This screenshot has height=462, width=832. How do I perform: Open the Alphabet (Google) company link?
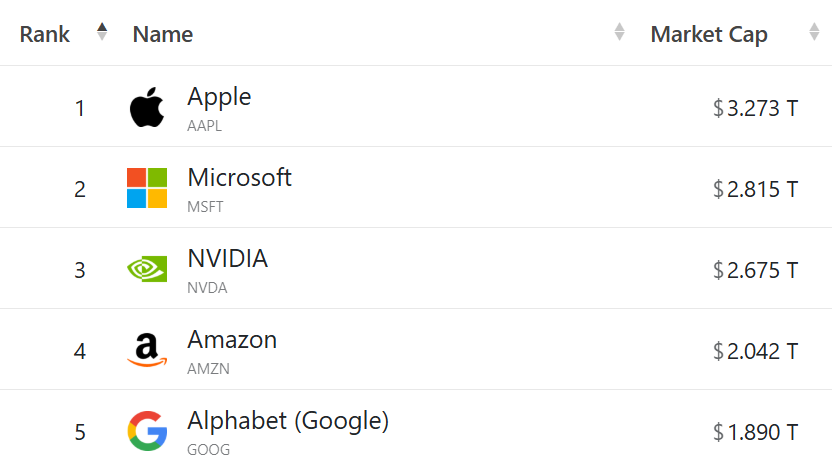(x=288, y=421)
